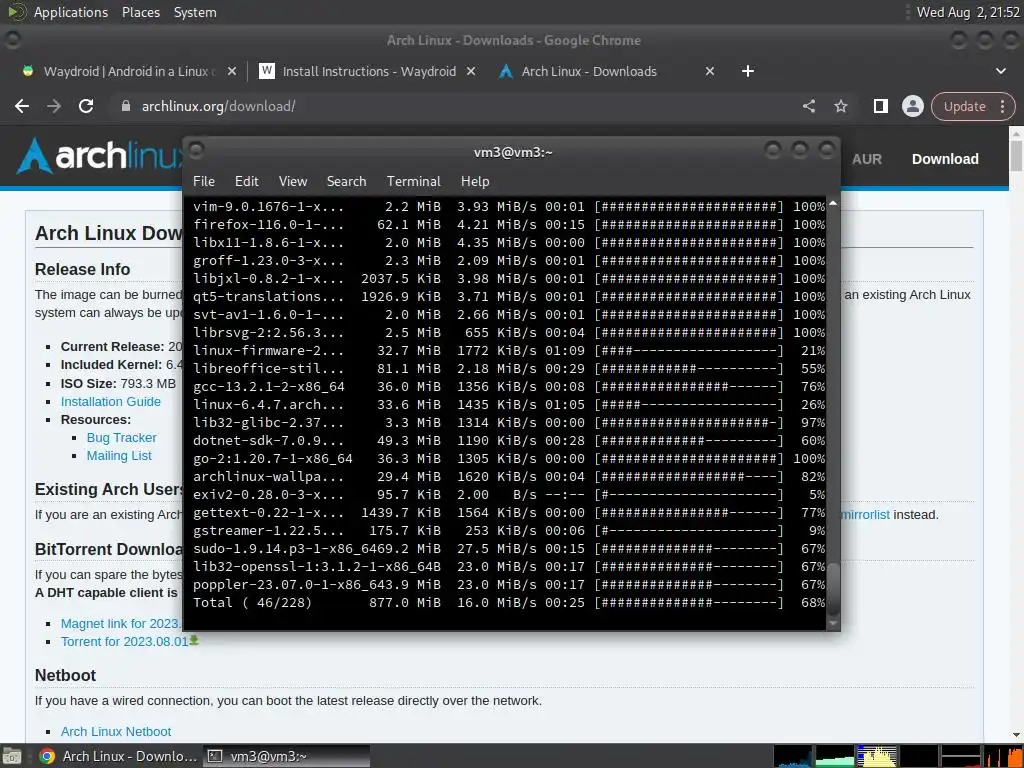Click the Magnet link for 2023 release

(x=121, y=624)
